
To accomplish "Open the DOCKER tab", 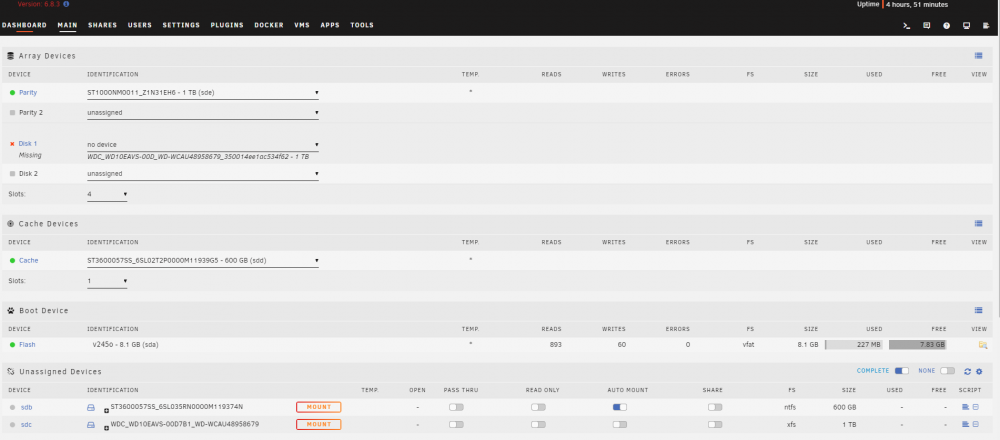I will (269, 26).
